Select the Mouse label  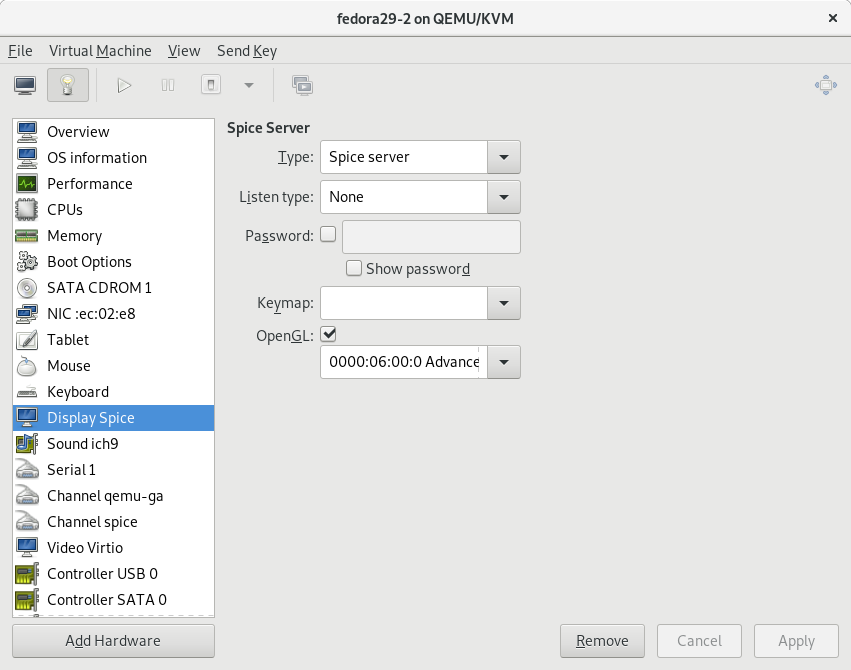(69, 366)
